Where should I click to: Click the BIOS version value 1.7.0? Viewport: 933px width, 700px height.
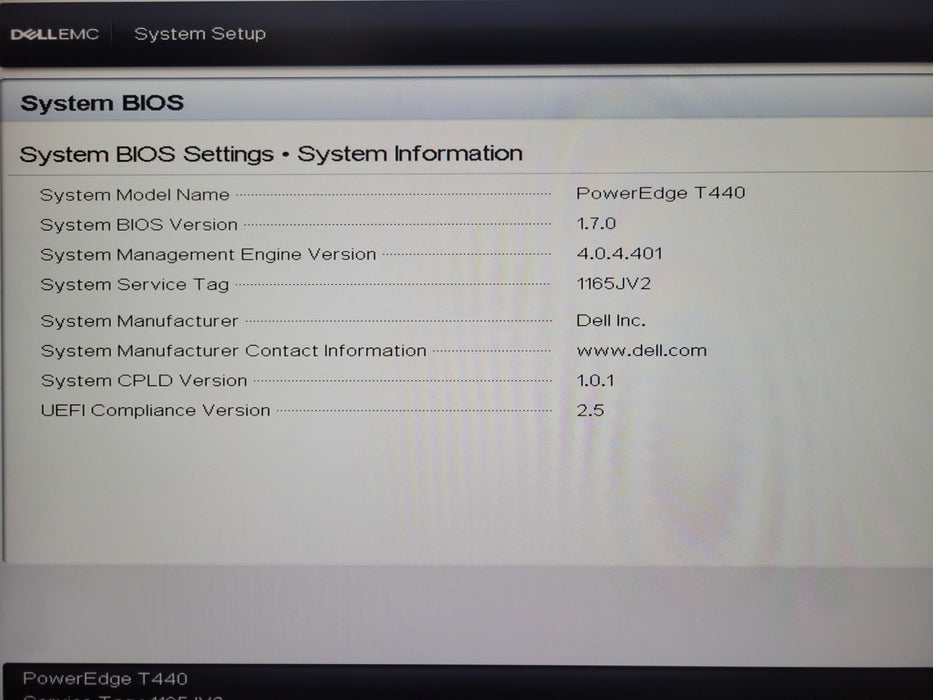596,224
